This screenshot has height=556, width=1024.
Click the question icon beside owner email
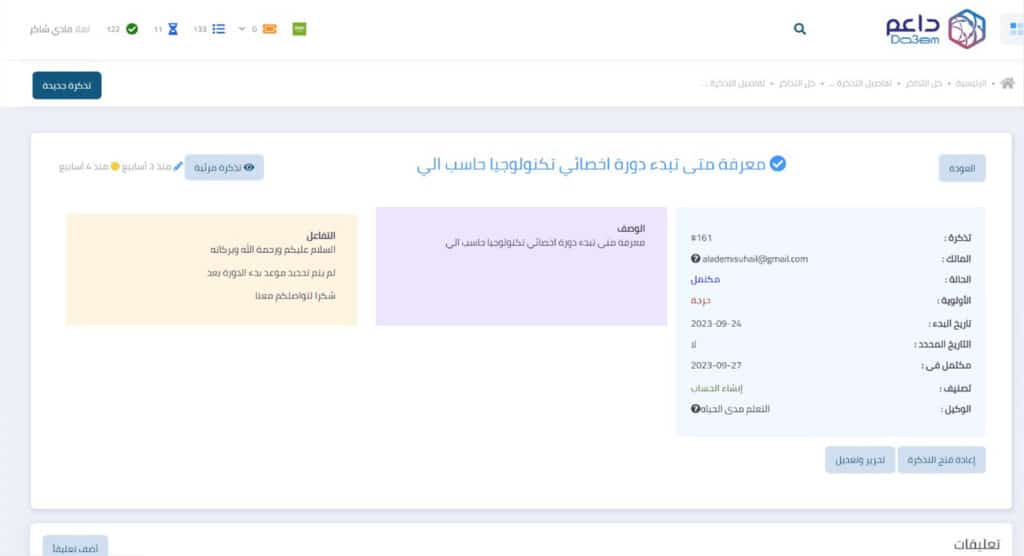coord(696,259)
